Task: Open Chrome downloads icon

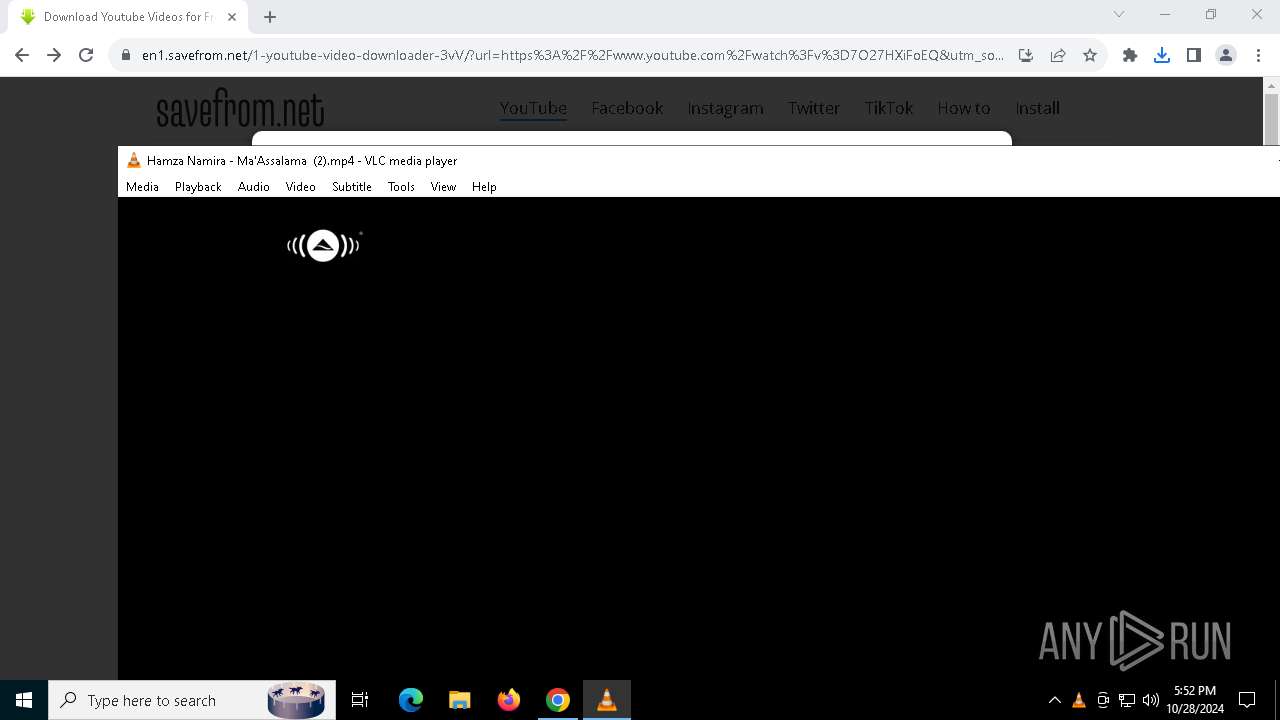Action: pyautogui.click(x=1162, y=55)
